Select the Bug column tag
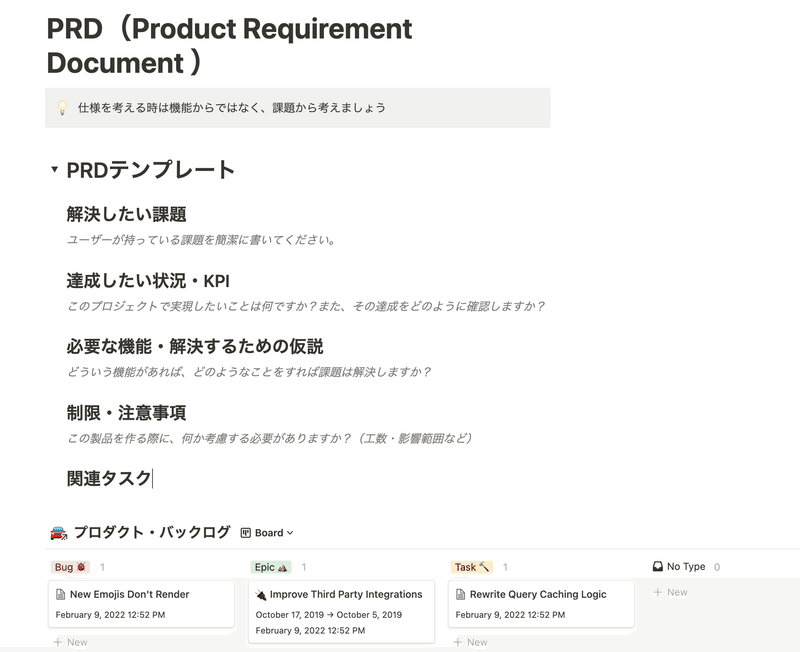The width and height of the screenshot is (800, 652). click(x=70, y=567)
